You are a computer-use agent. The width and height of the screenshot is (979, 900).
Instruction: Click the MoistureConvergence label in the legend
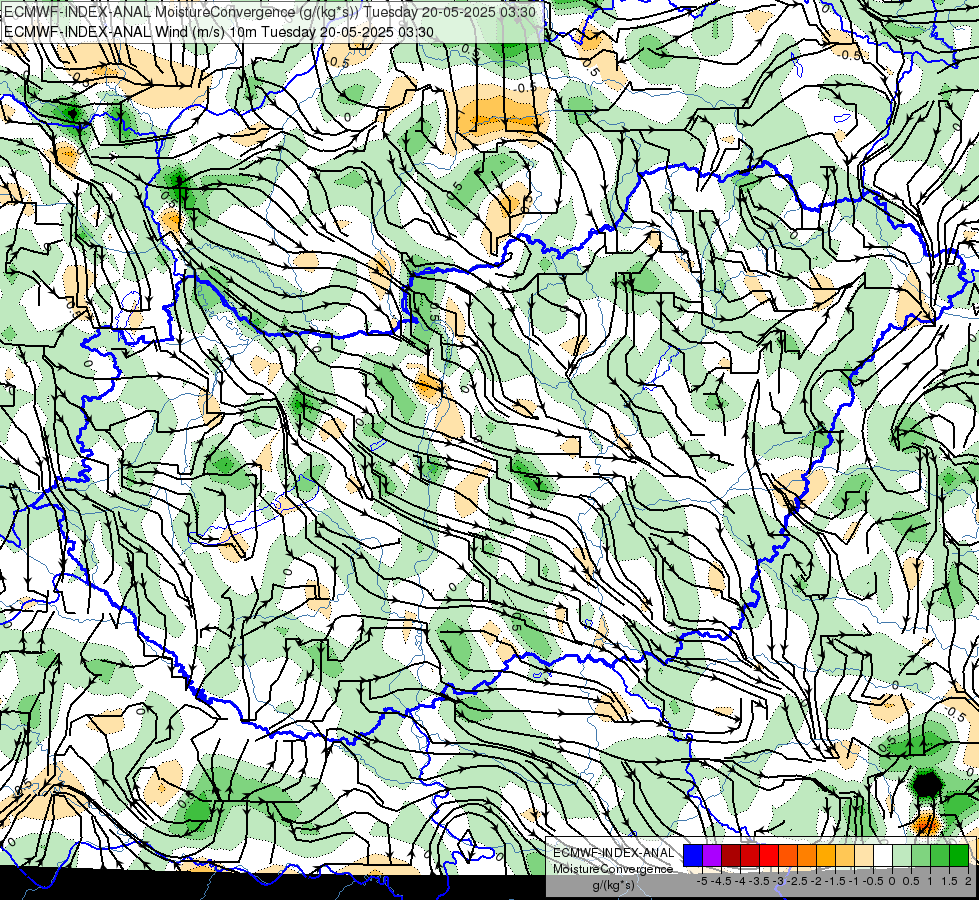click(x=613, y=869)
